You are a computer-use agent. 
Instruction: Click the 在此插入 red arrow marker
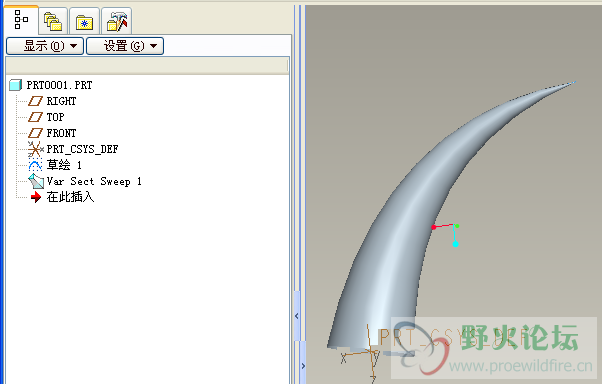pyautogui.click(x=36, y=197)
